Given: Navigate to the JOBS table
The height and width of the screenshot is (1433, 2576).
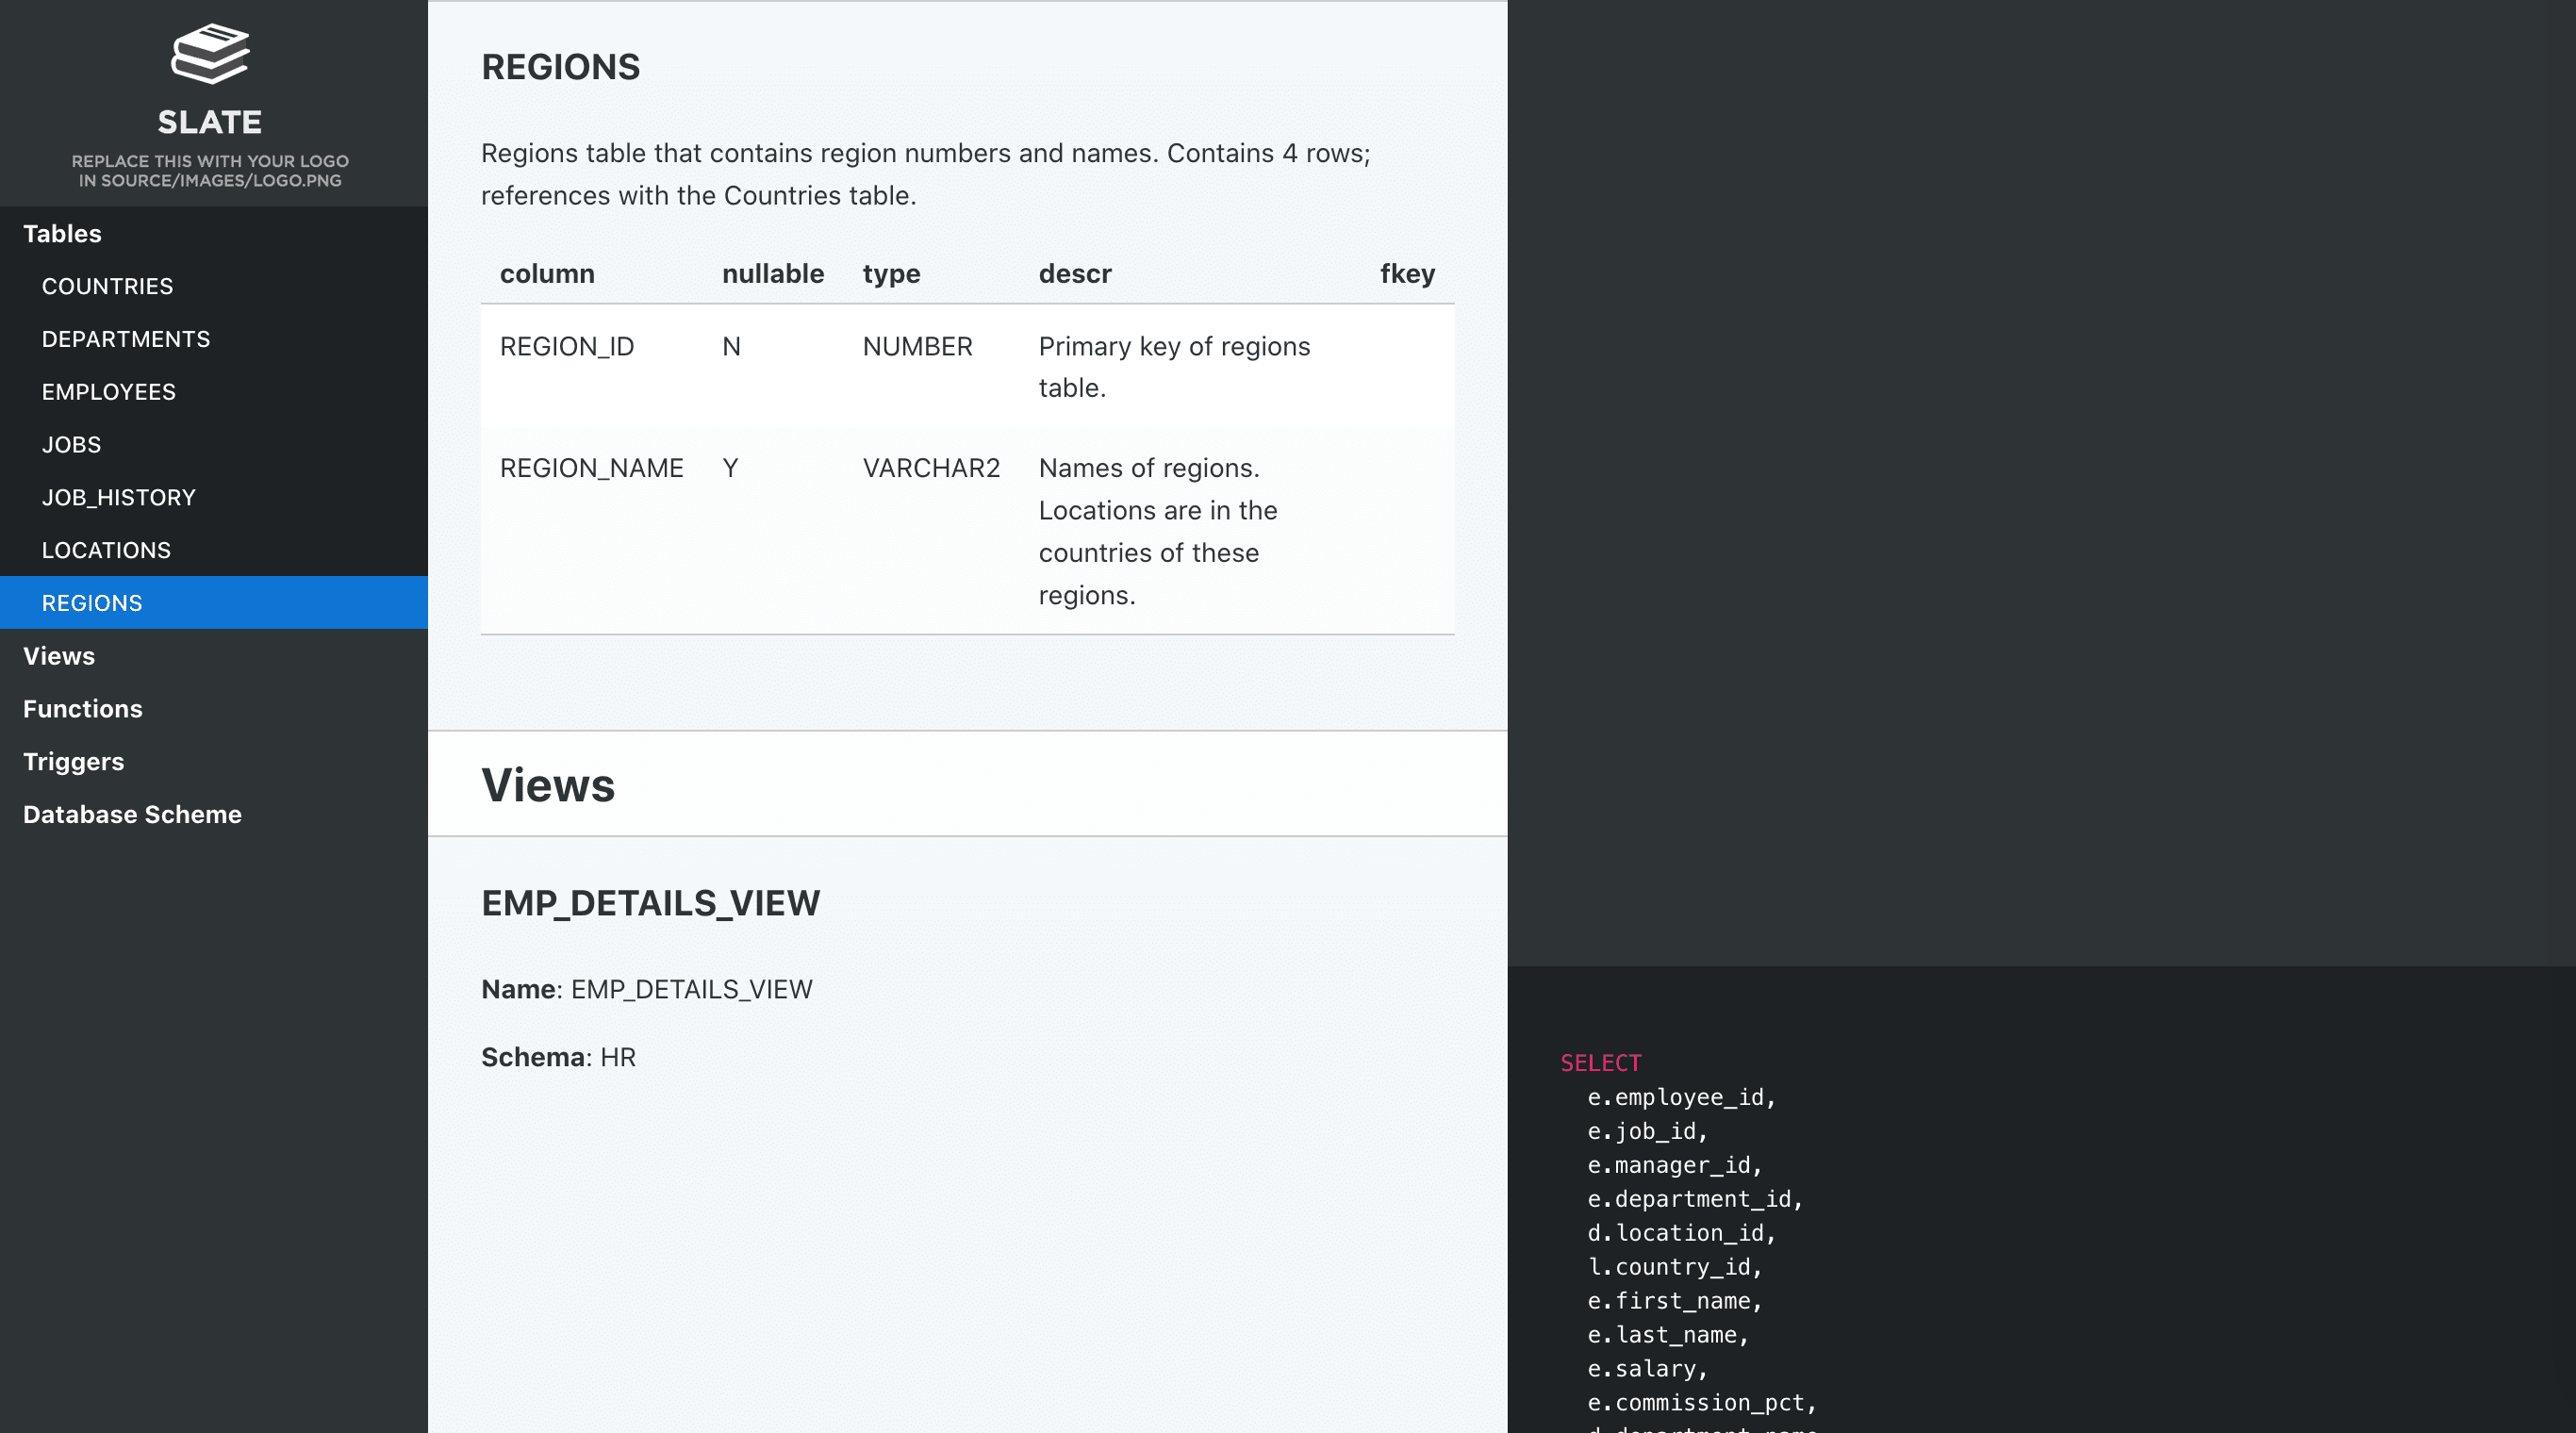Looking at the screenshot, I should click(x=71, y=445).
